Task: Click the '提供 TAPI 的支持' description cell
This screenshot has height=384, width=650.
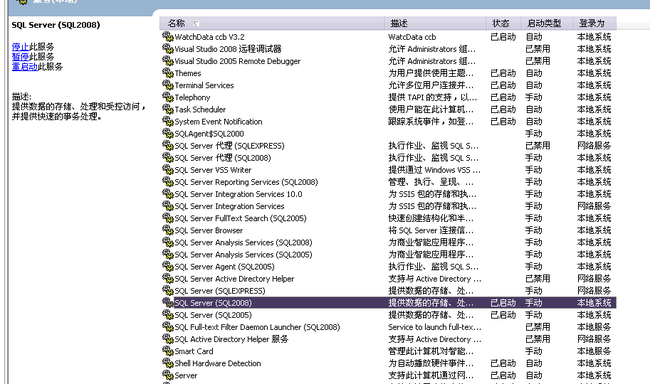Action: [x=432, y=97]
